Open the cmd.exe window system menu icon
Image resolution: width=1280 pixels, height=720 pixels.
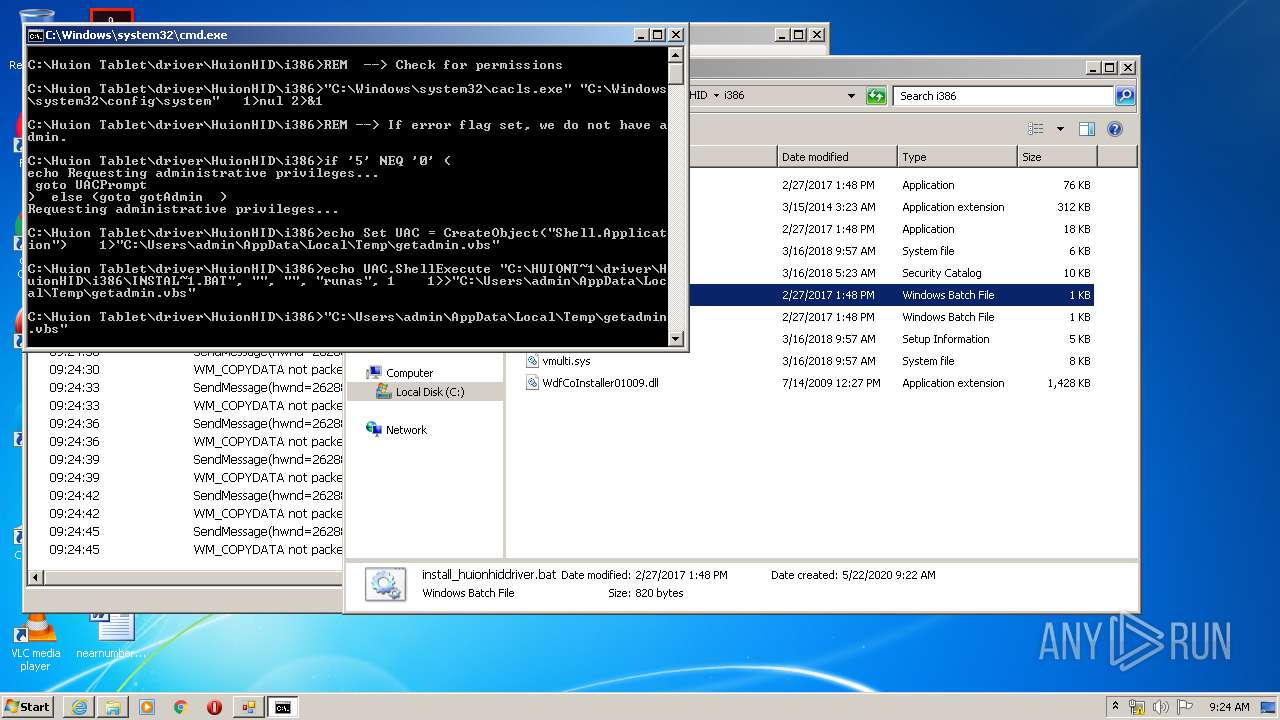[x=35, y=35]
